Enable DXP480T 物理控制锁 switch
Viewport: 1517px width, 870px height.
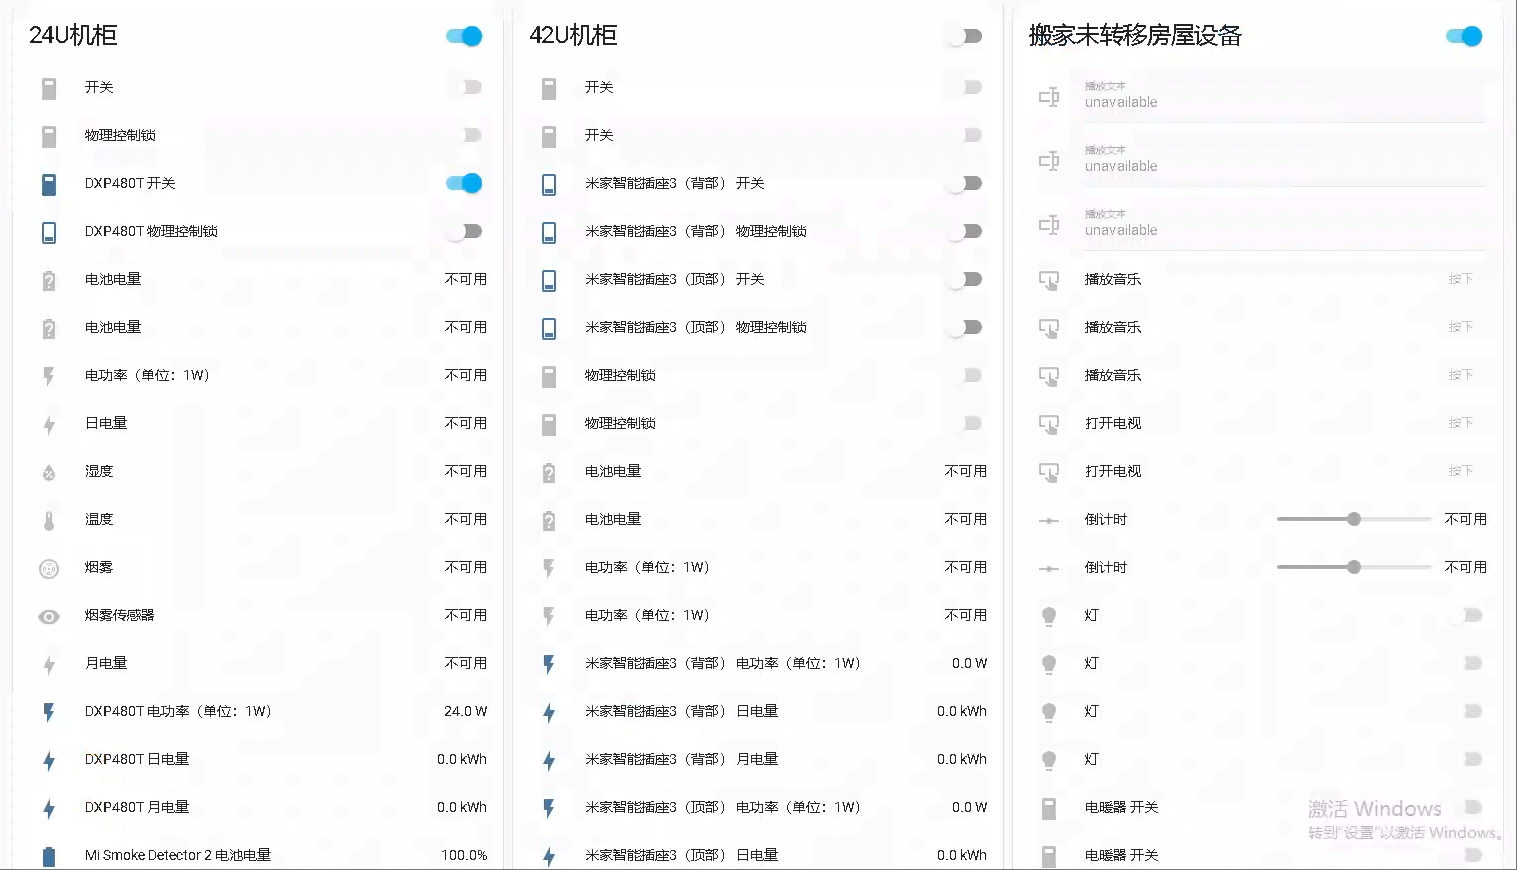tap(466, 230)
